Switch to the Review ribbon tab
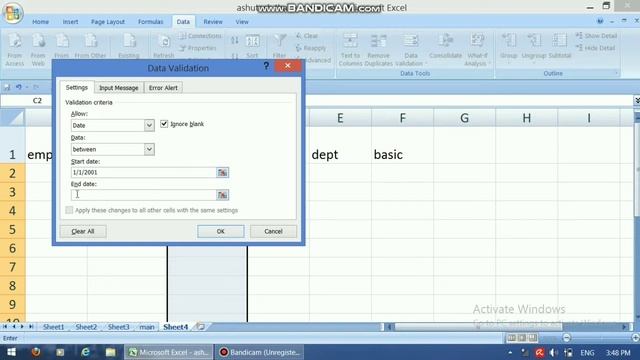The height and width of the screenshot is (360, 640). pyautogui.click(x=213, y=22)
